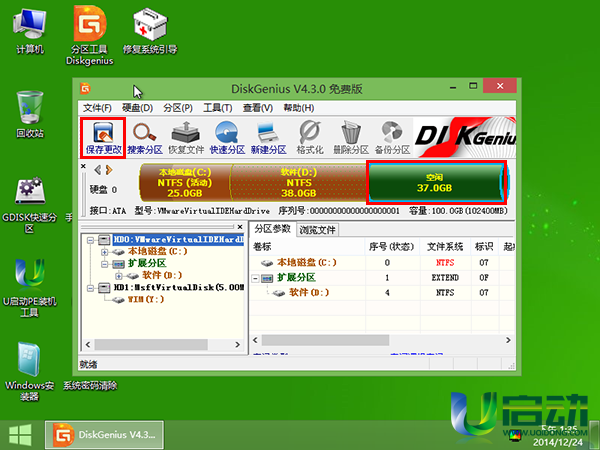Click the Delete Partition (删除分区) icon

pyautogui.click(x=351, y=138)
